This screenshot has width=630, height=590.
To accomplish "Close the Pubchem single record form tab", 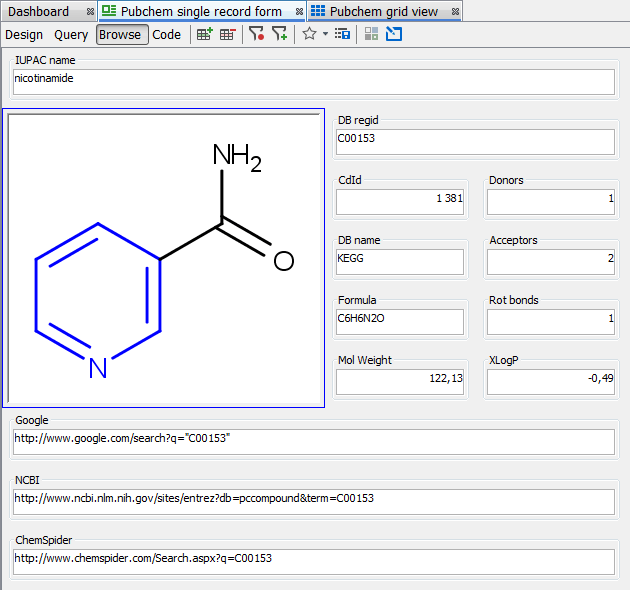I will coord(299,12).
